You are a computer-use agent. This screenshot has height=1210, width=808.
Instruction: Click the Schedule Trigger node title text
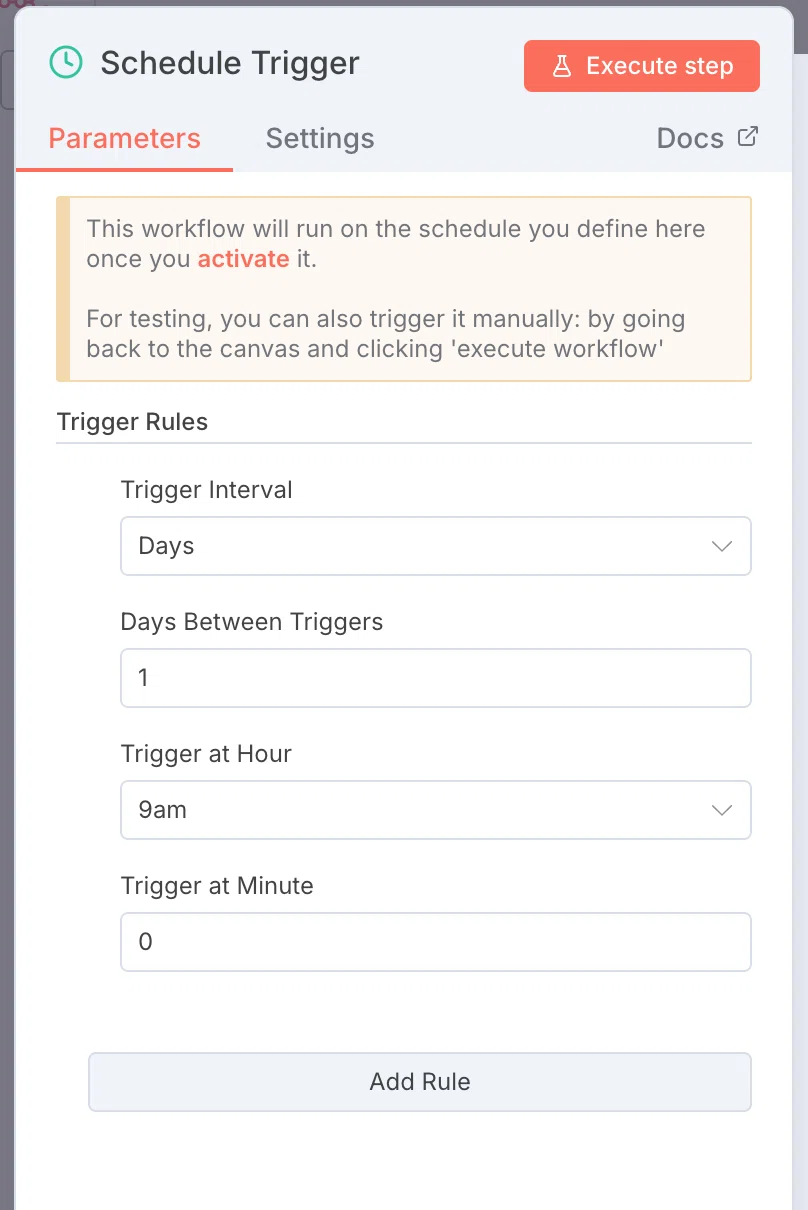click(x=230, y=63)
